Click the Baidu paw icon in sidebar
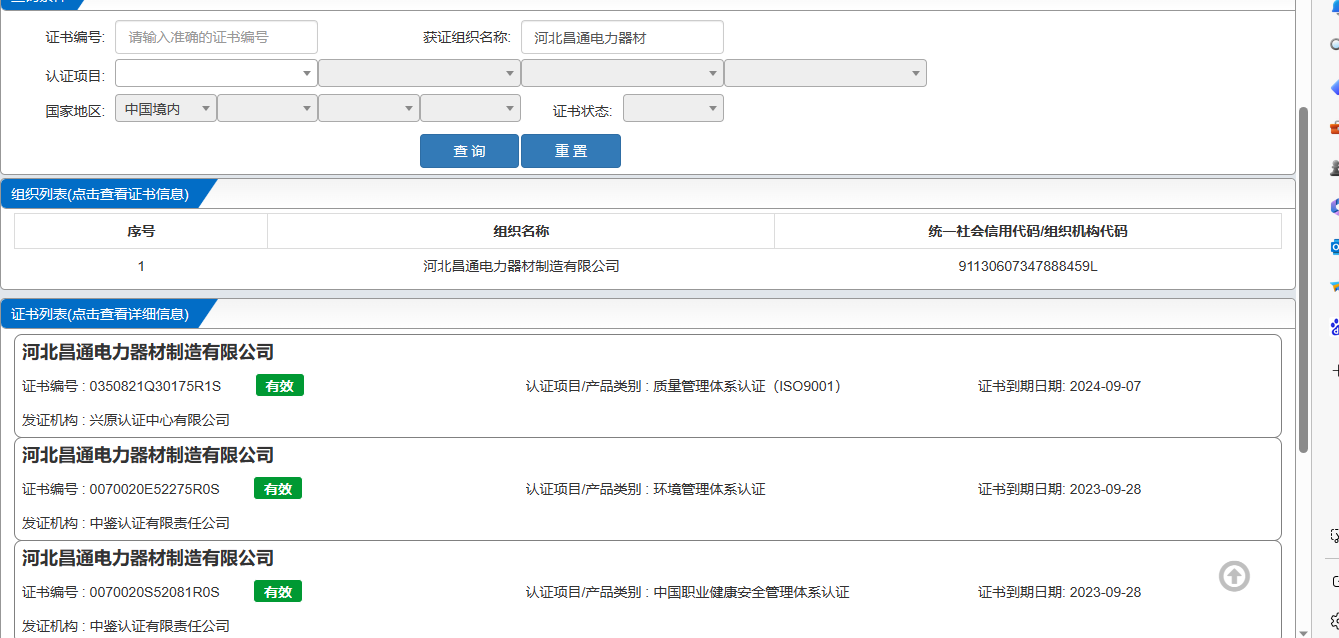The width and height of the screenshot is (1339, 638). coord(1334,326)
